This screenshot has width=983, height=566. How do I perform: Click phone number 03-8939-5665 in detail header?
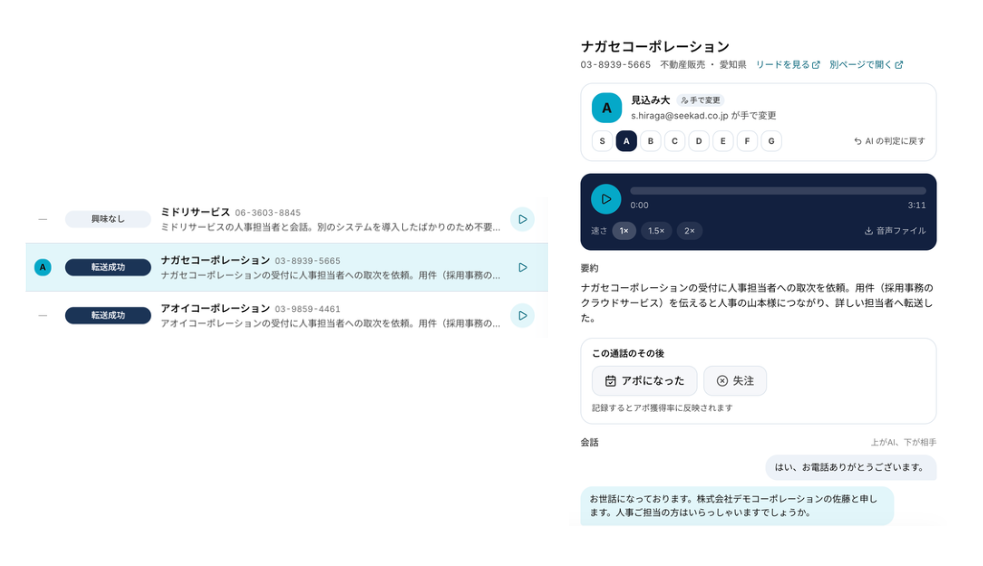click(x=616, y=65)
